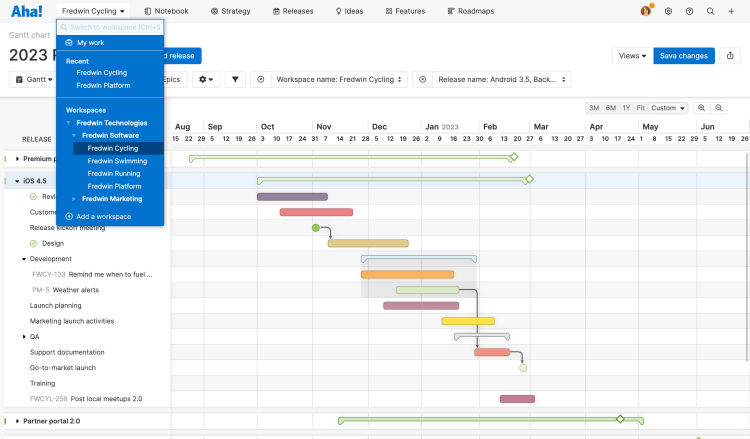The image size is (750, 439).
Task: Open the Roadmaps menu
Action: [x=471, y=11]
